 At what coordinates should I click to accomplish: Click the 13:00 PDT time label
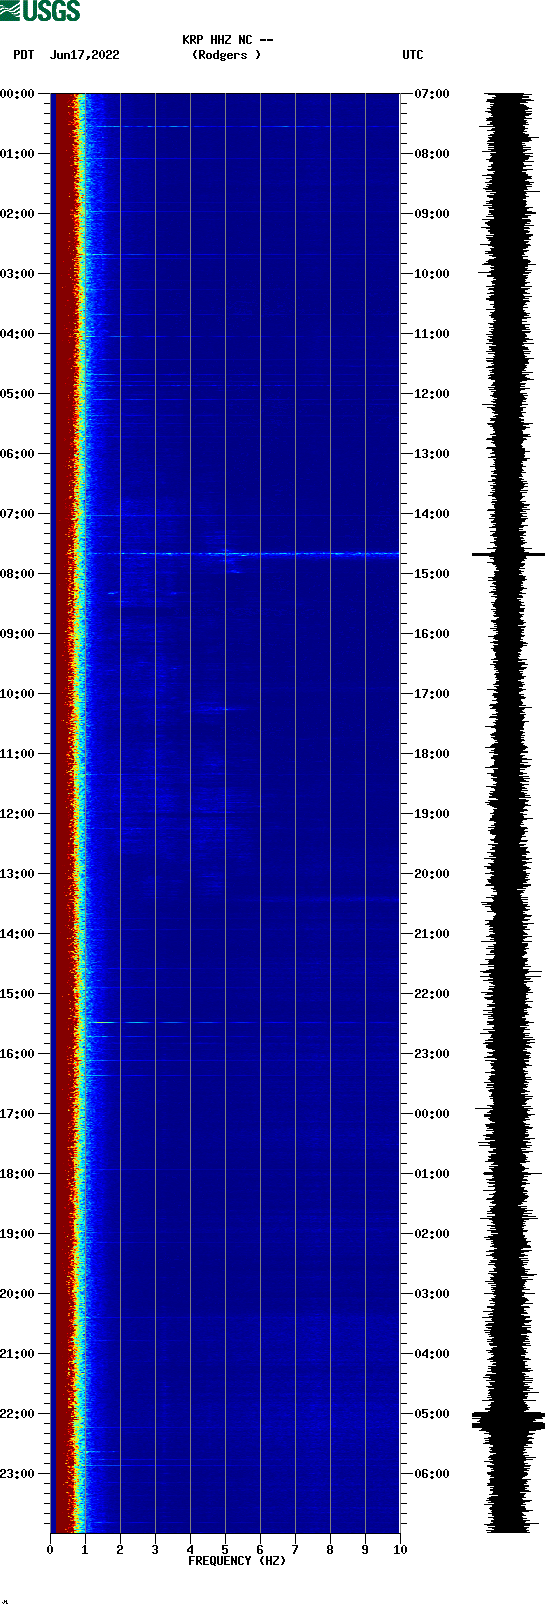18,874
